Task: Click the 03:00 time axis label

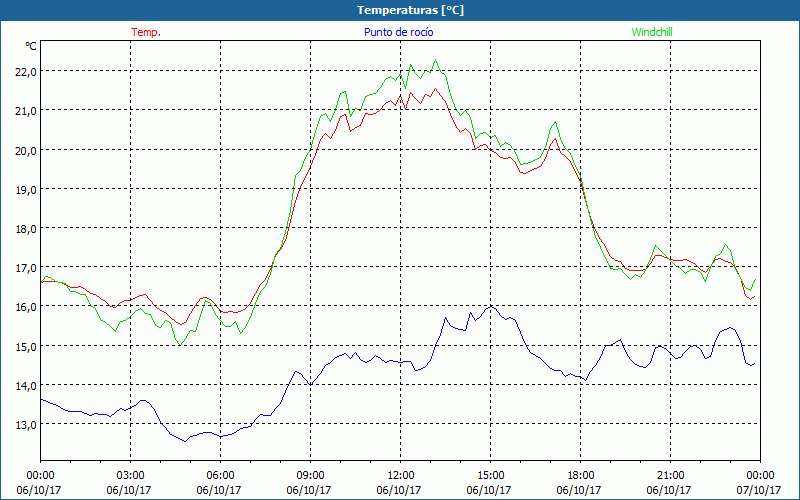Action: 131,475
